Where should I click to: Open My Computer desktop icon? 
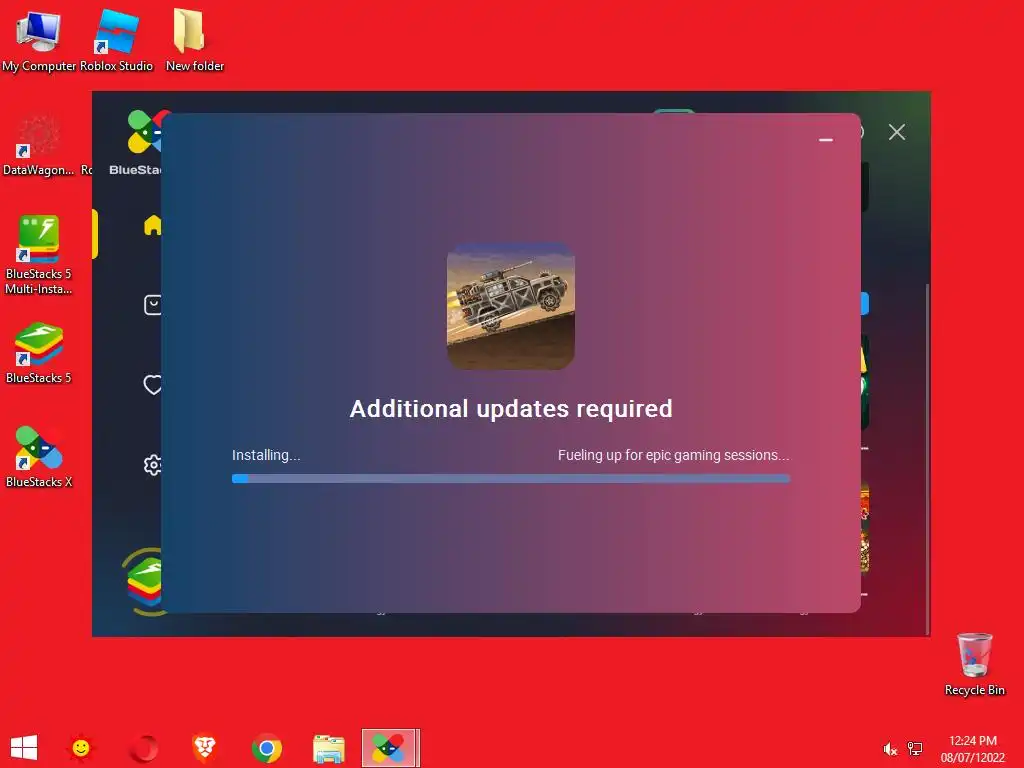39,39
